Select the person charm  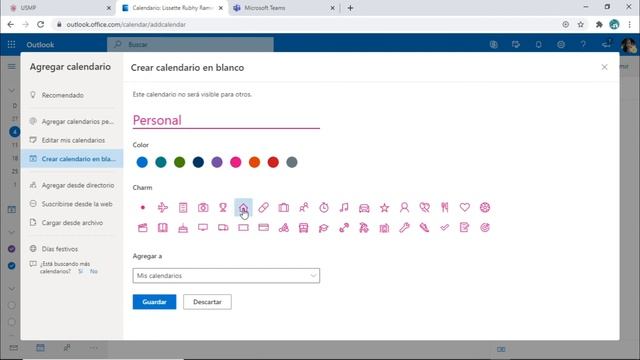point(404,207)
